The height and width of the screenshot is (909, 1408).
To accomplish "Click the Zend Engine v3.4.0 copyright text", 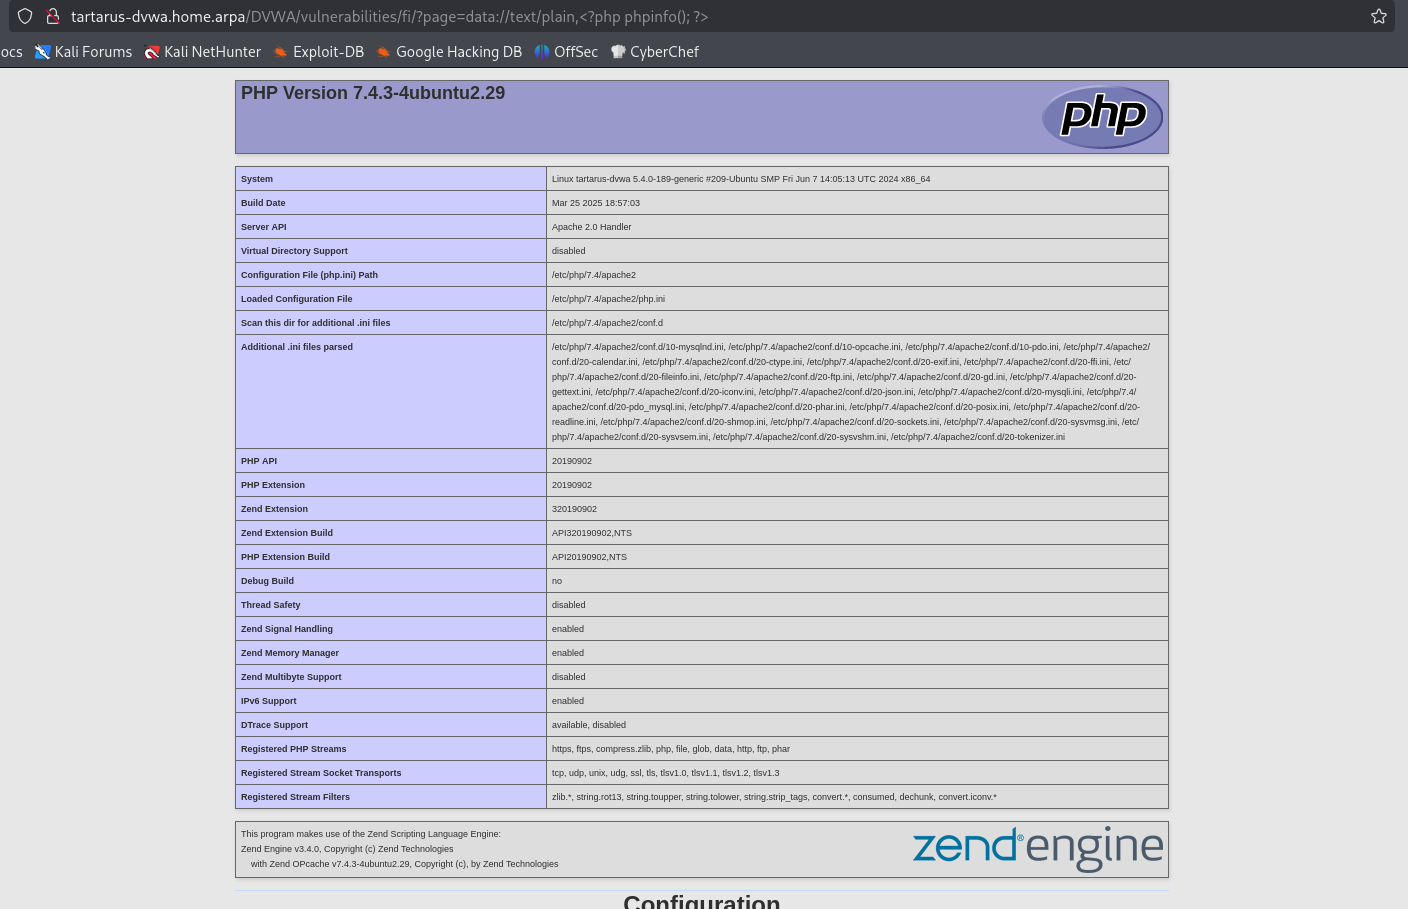I will pyautogui.click(x=347, y=849).
